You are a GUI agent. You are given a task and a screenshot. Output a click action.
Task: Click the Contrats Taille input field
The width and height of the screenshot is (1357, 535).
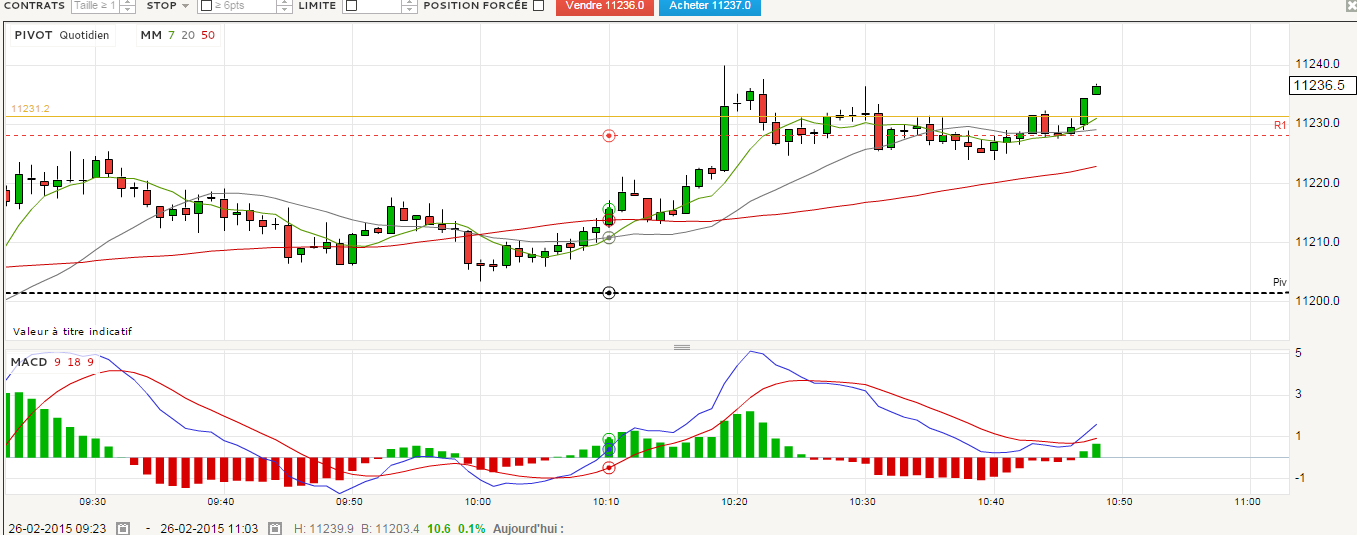coord(97,6)
